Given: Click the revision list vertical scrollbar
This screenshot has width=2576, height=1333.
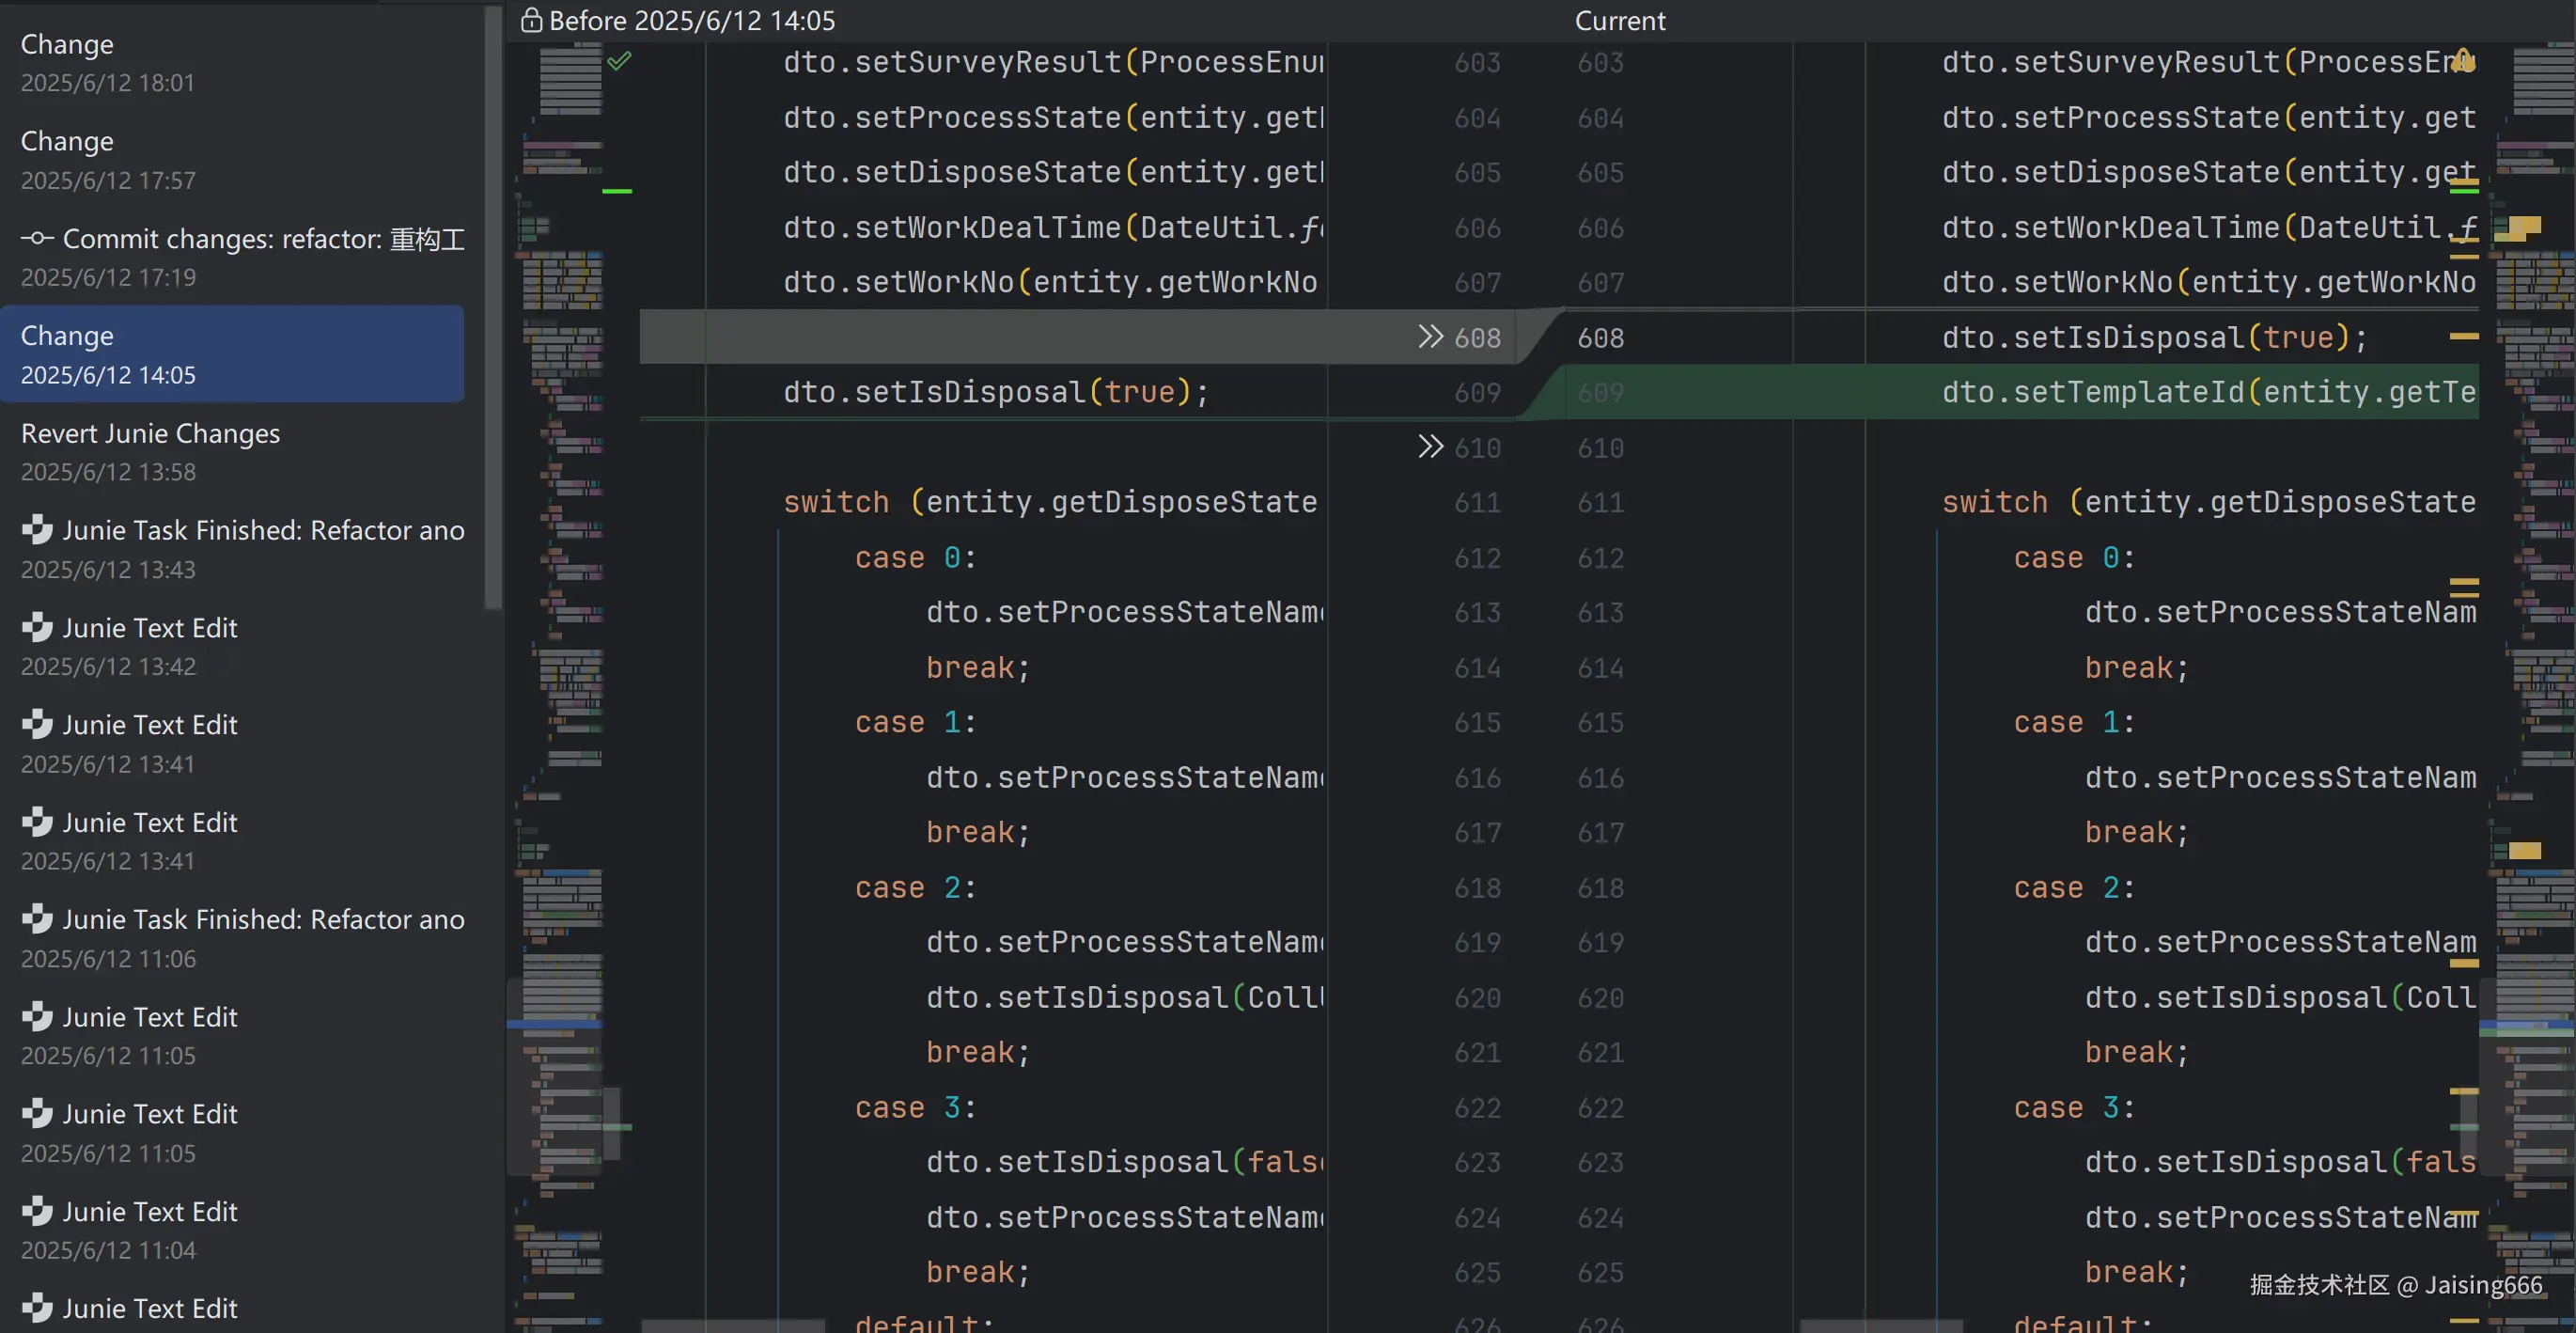Looking at the screenshot, I should point(492,300).
